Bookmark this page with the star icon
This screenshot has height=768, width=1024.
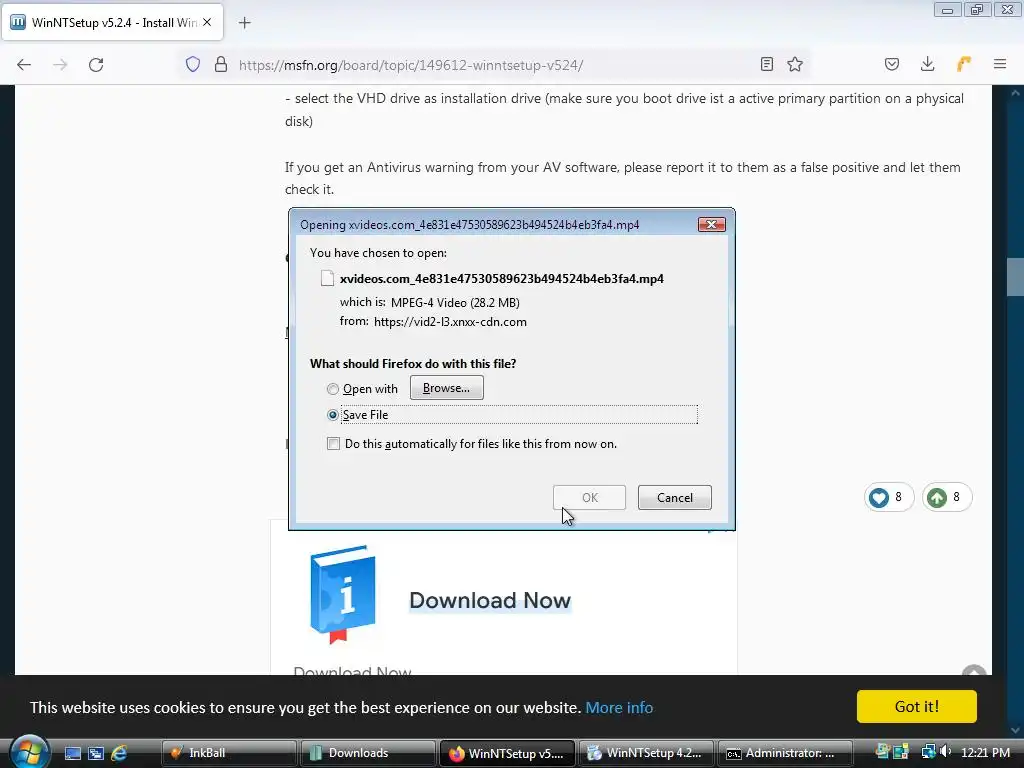(x=795, y=64)
